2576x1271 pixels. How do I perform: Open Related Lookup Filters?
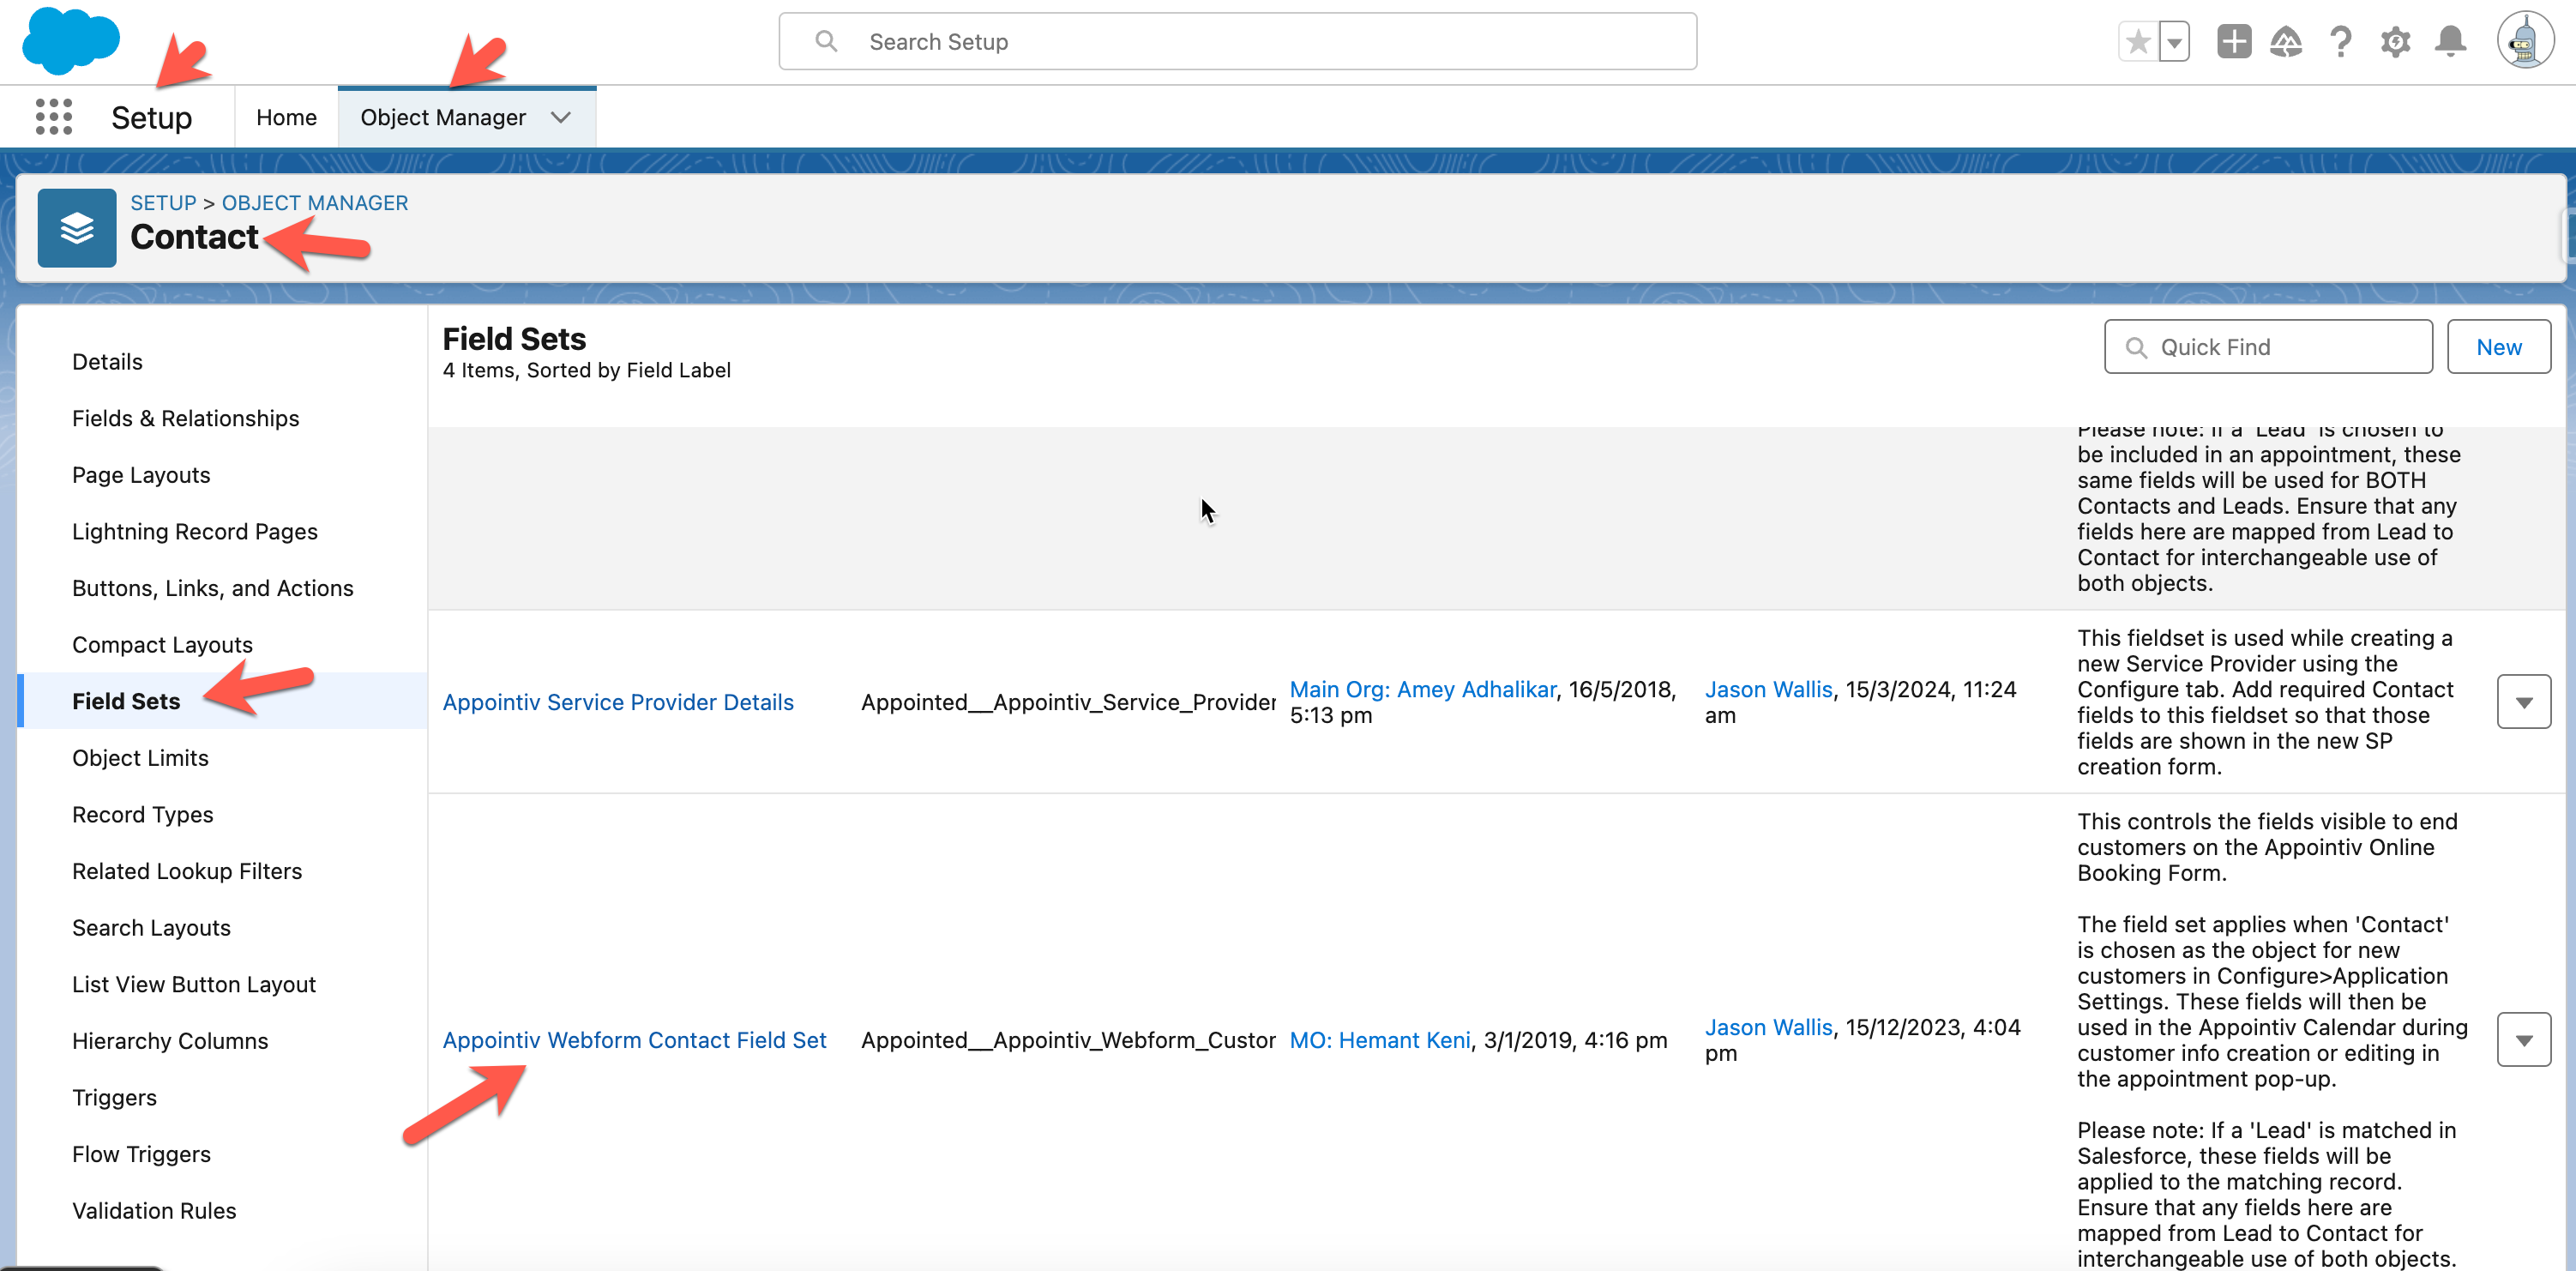[x=187, y=871]
